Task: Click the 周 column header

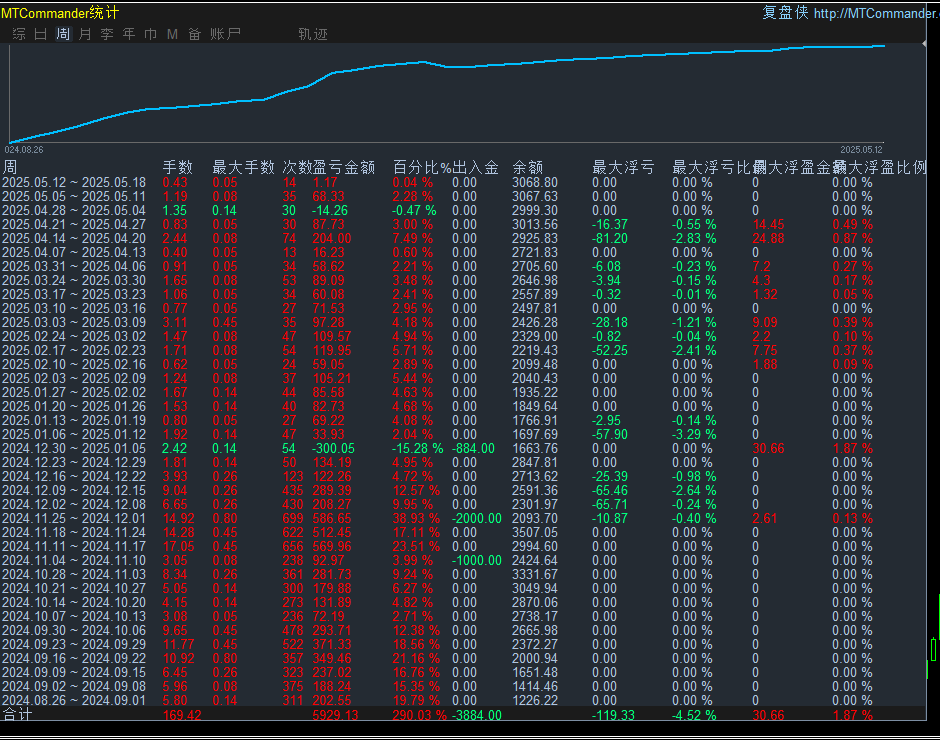Action: pos(10,167)
